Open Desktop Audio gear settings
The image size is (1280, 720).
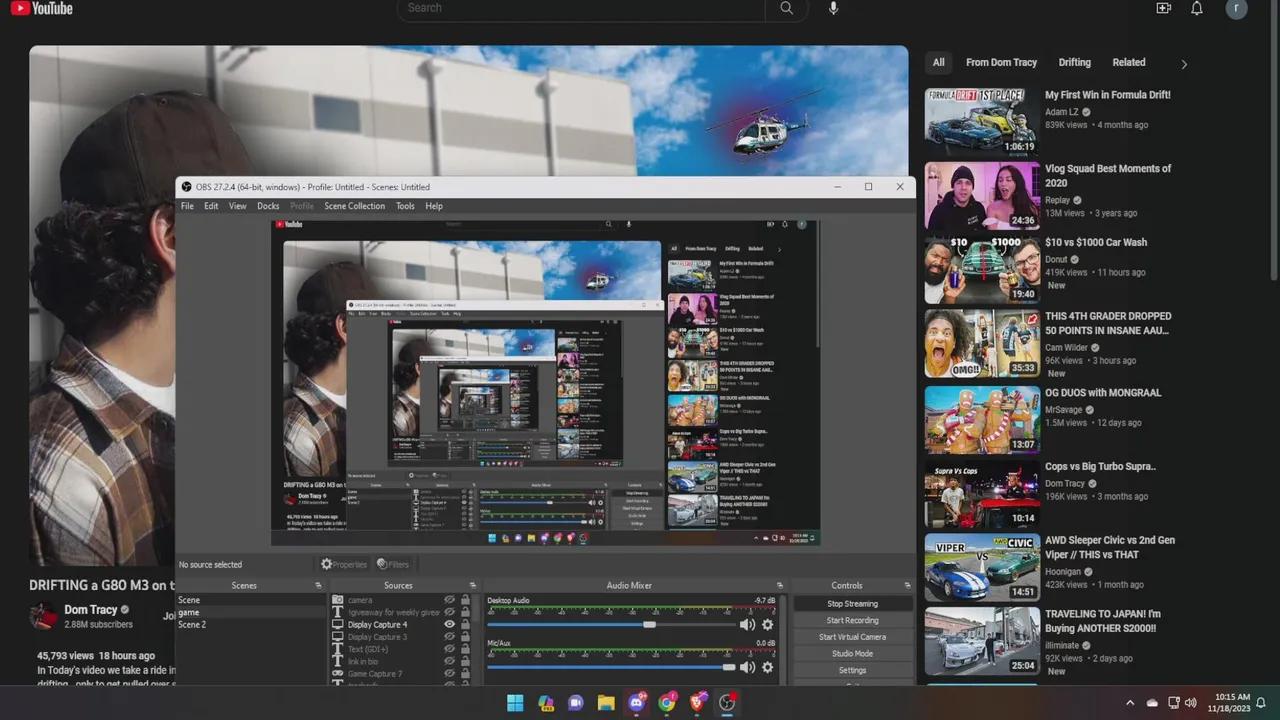tap(768, 625)
